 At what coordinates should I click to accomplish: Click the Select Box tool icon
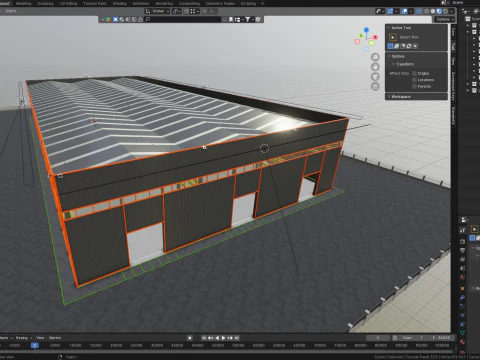[x=393, y=37]
